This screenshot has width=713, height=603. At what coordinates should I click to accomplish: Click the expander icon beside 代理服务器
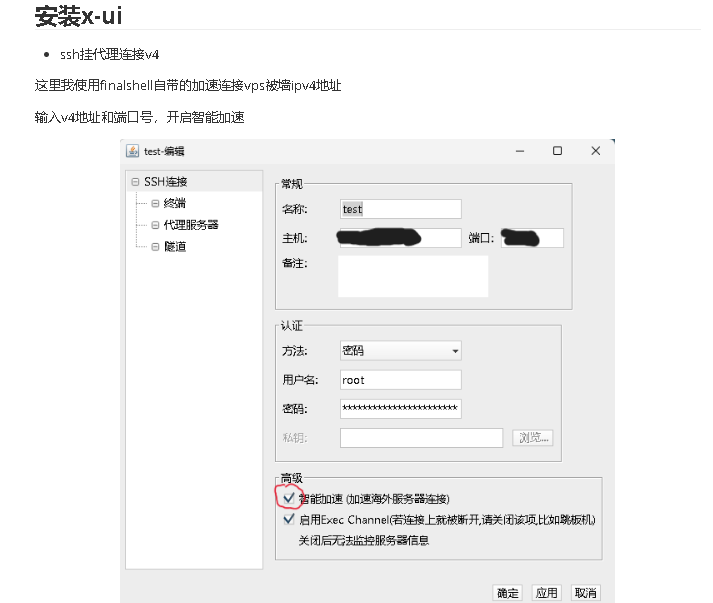pyautogui.click(x=155, y=225)
